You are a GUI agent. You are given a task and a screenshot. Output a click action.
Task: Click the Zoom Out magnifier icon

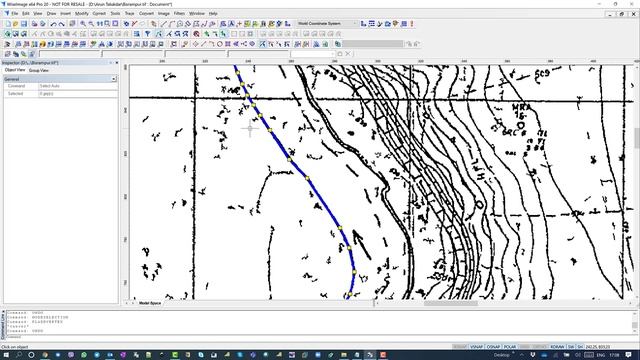pos(91,24)
